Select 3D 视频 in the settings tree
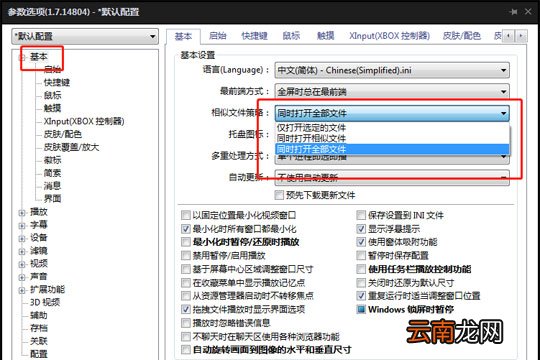This screenshot has width=540, height=360. coord(45,302)
